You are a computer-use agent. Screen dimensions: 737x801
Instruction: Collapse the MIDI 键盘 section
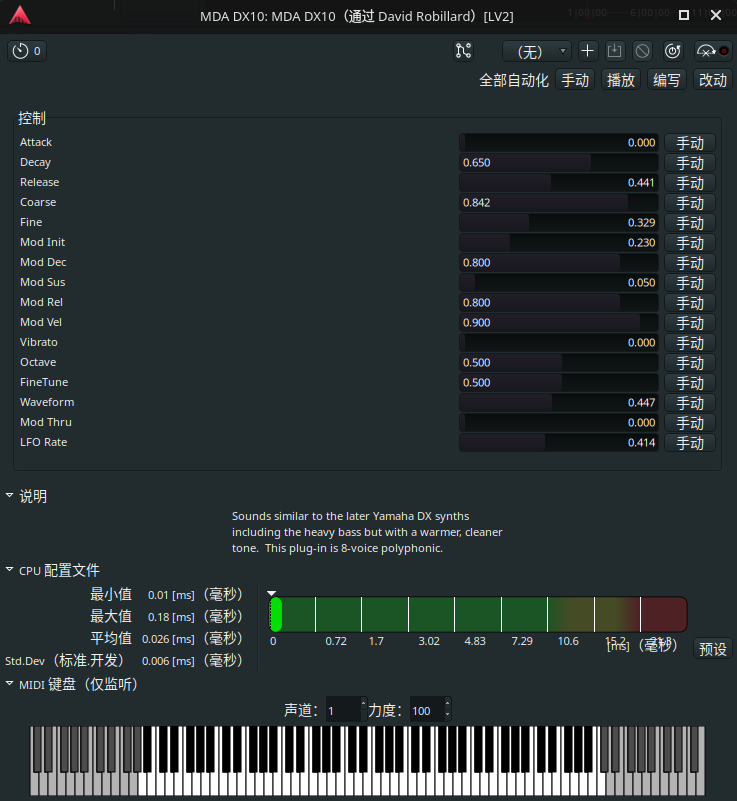[x=9, y=683]
